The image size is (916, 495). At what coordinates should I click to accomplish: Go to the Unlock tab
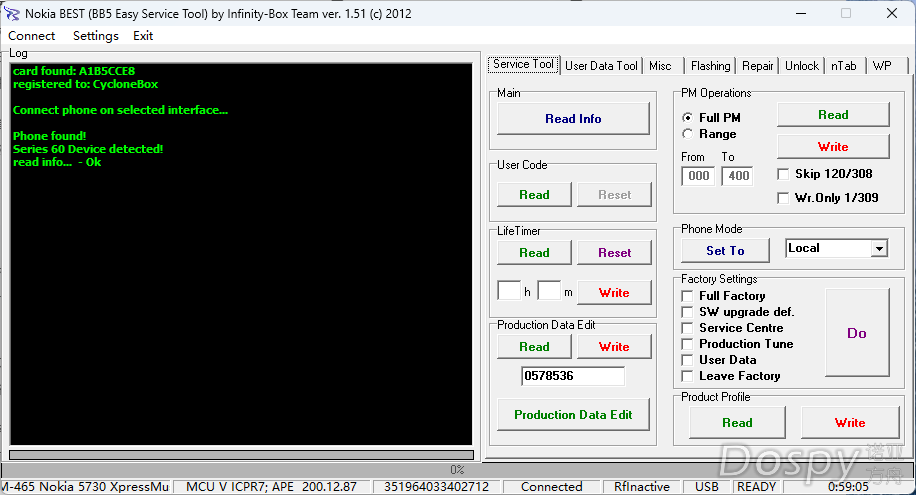(802, 65)
